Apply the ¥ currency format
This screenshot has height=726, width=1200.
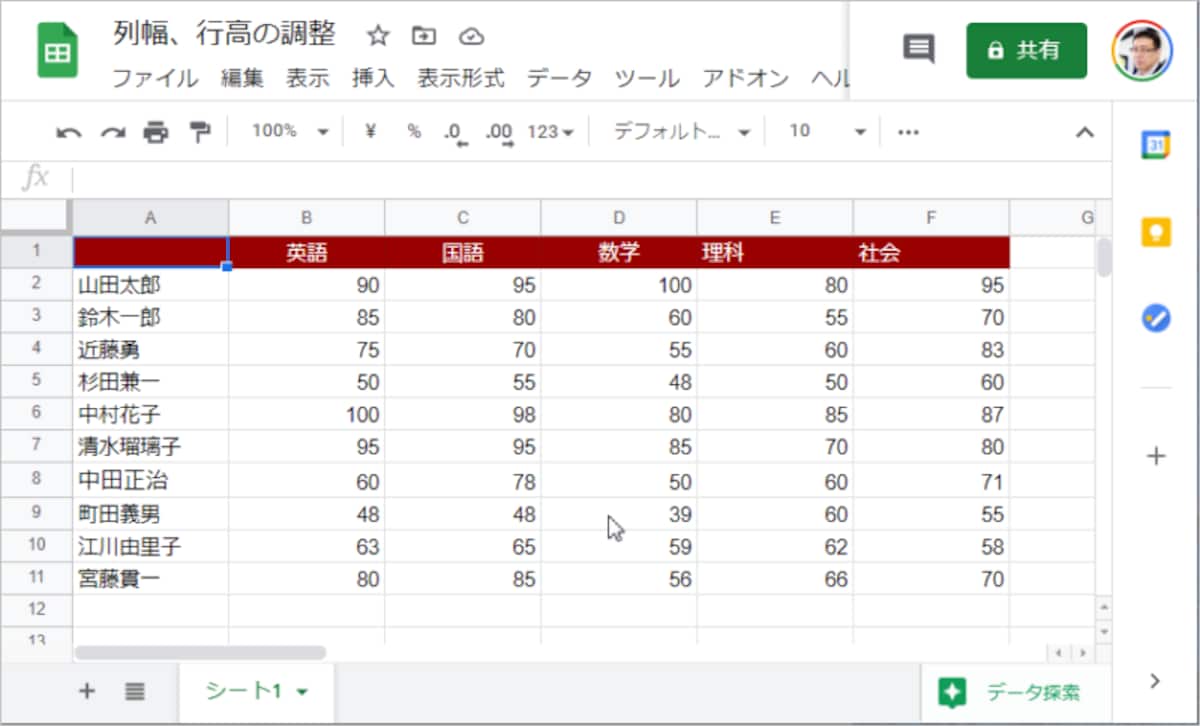click(x=370, y=131)
